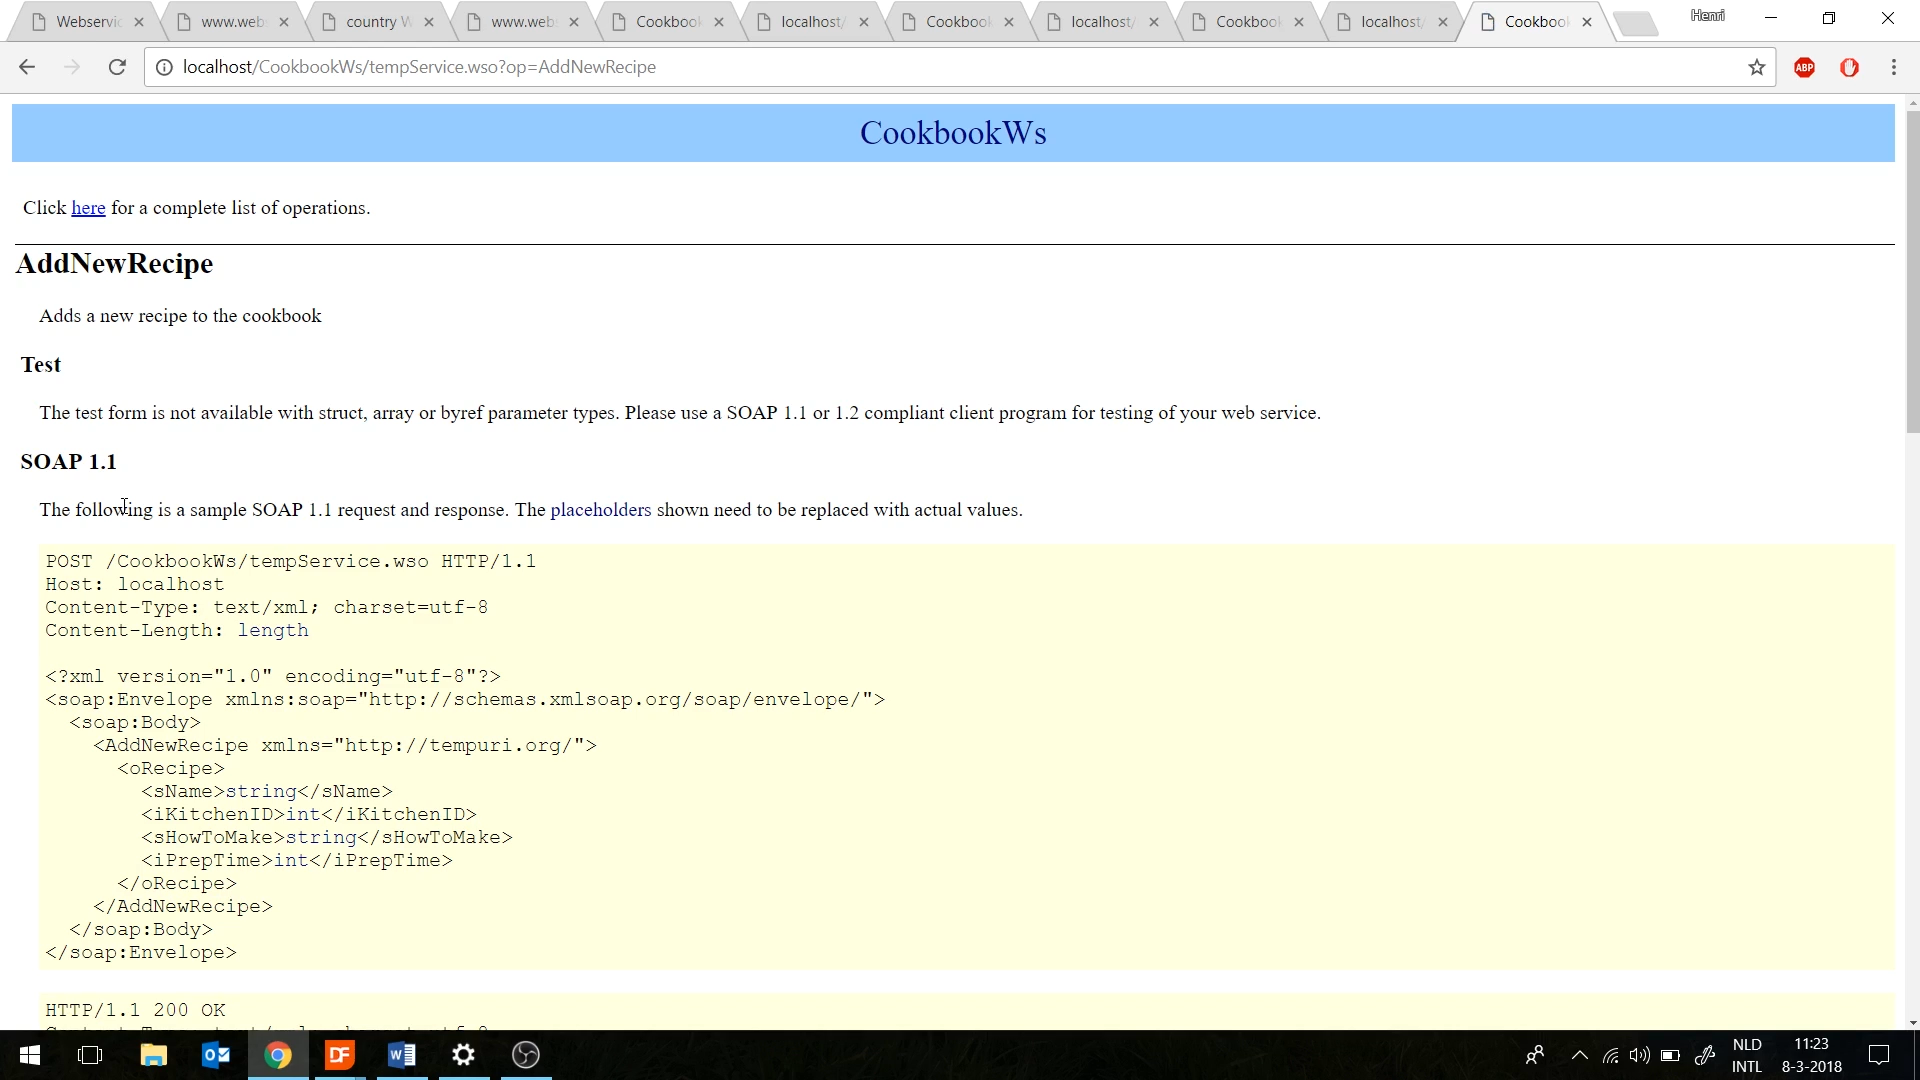Click the CookbookWs header title
1920x1080 pixels.
point(952,133)
